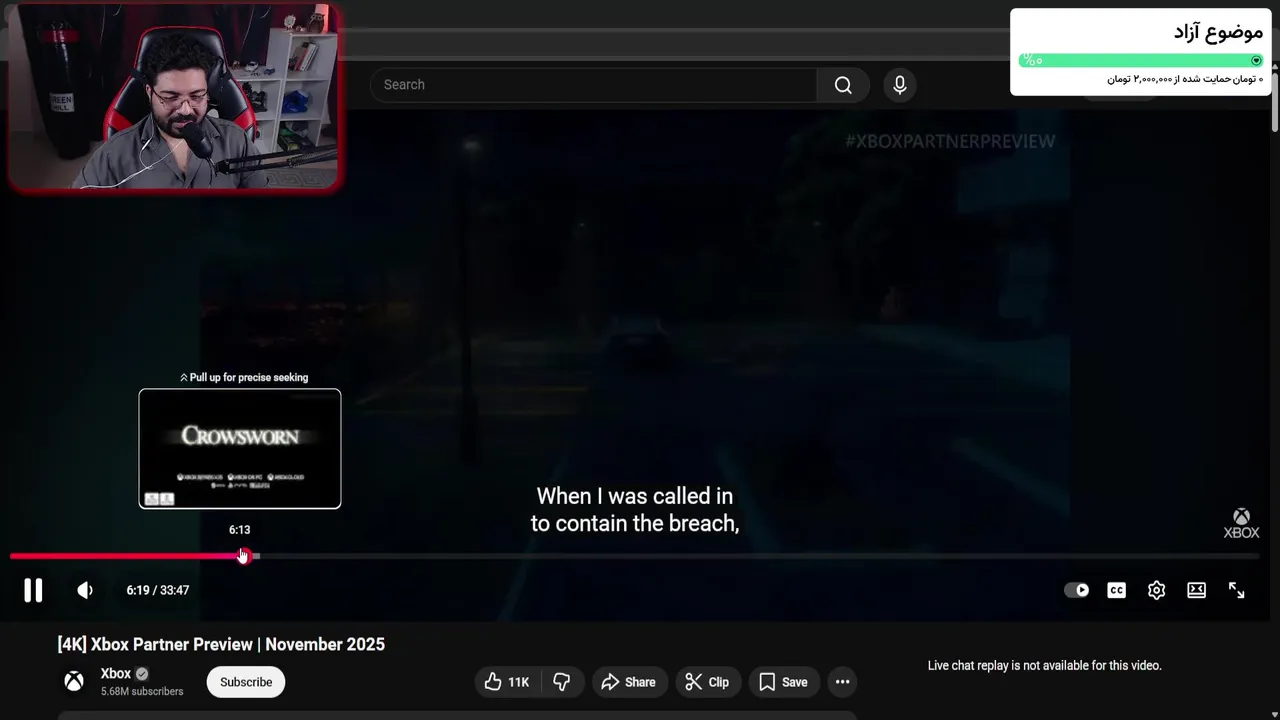This screenshot has width=1280, height=720.
Task: Like the video with thumbs up
Action: 507,682
